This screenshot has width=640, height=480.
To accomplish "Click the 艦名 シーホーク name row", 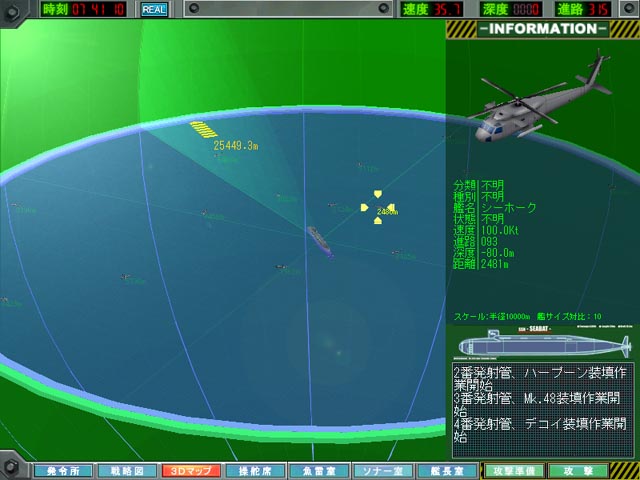I will (x=495, y=208).
